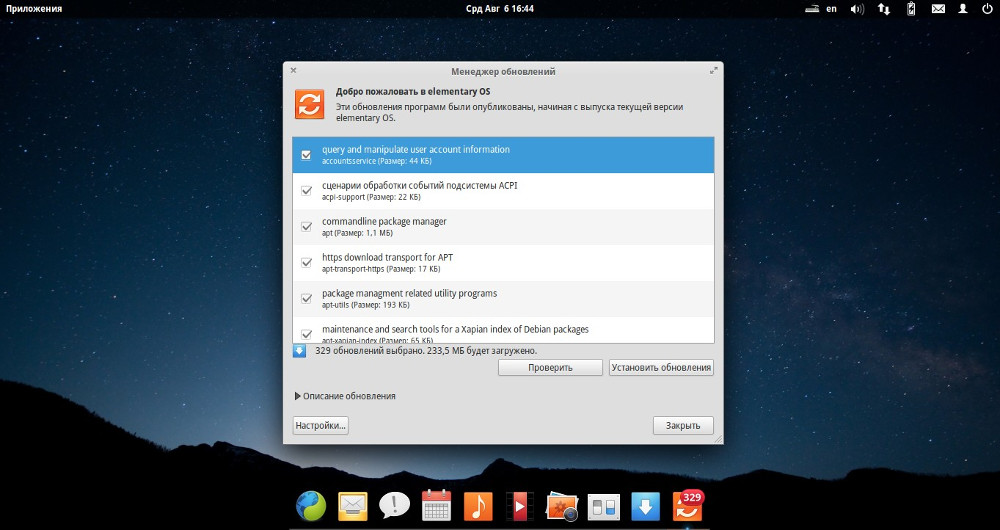
Task: Open the Software Center download icon in dock
Action: click(x=645, y=507)
